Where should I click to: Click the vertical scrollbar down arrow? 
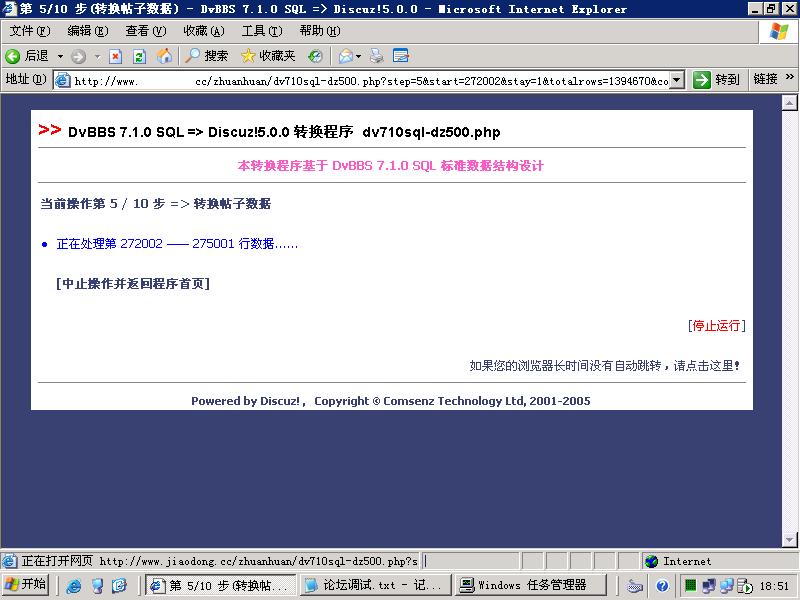coord(789,539)
